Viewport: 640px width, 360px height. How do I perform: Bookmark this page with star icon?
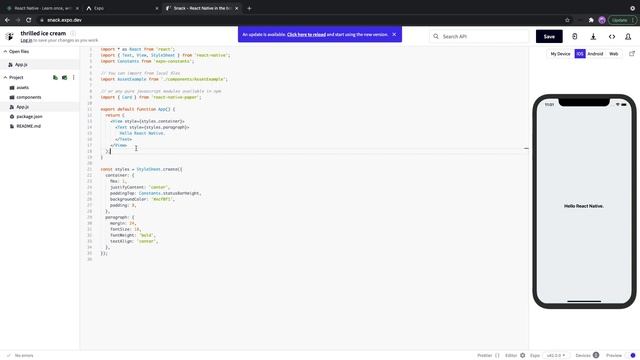tap(567, 20)
